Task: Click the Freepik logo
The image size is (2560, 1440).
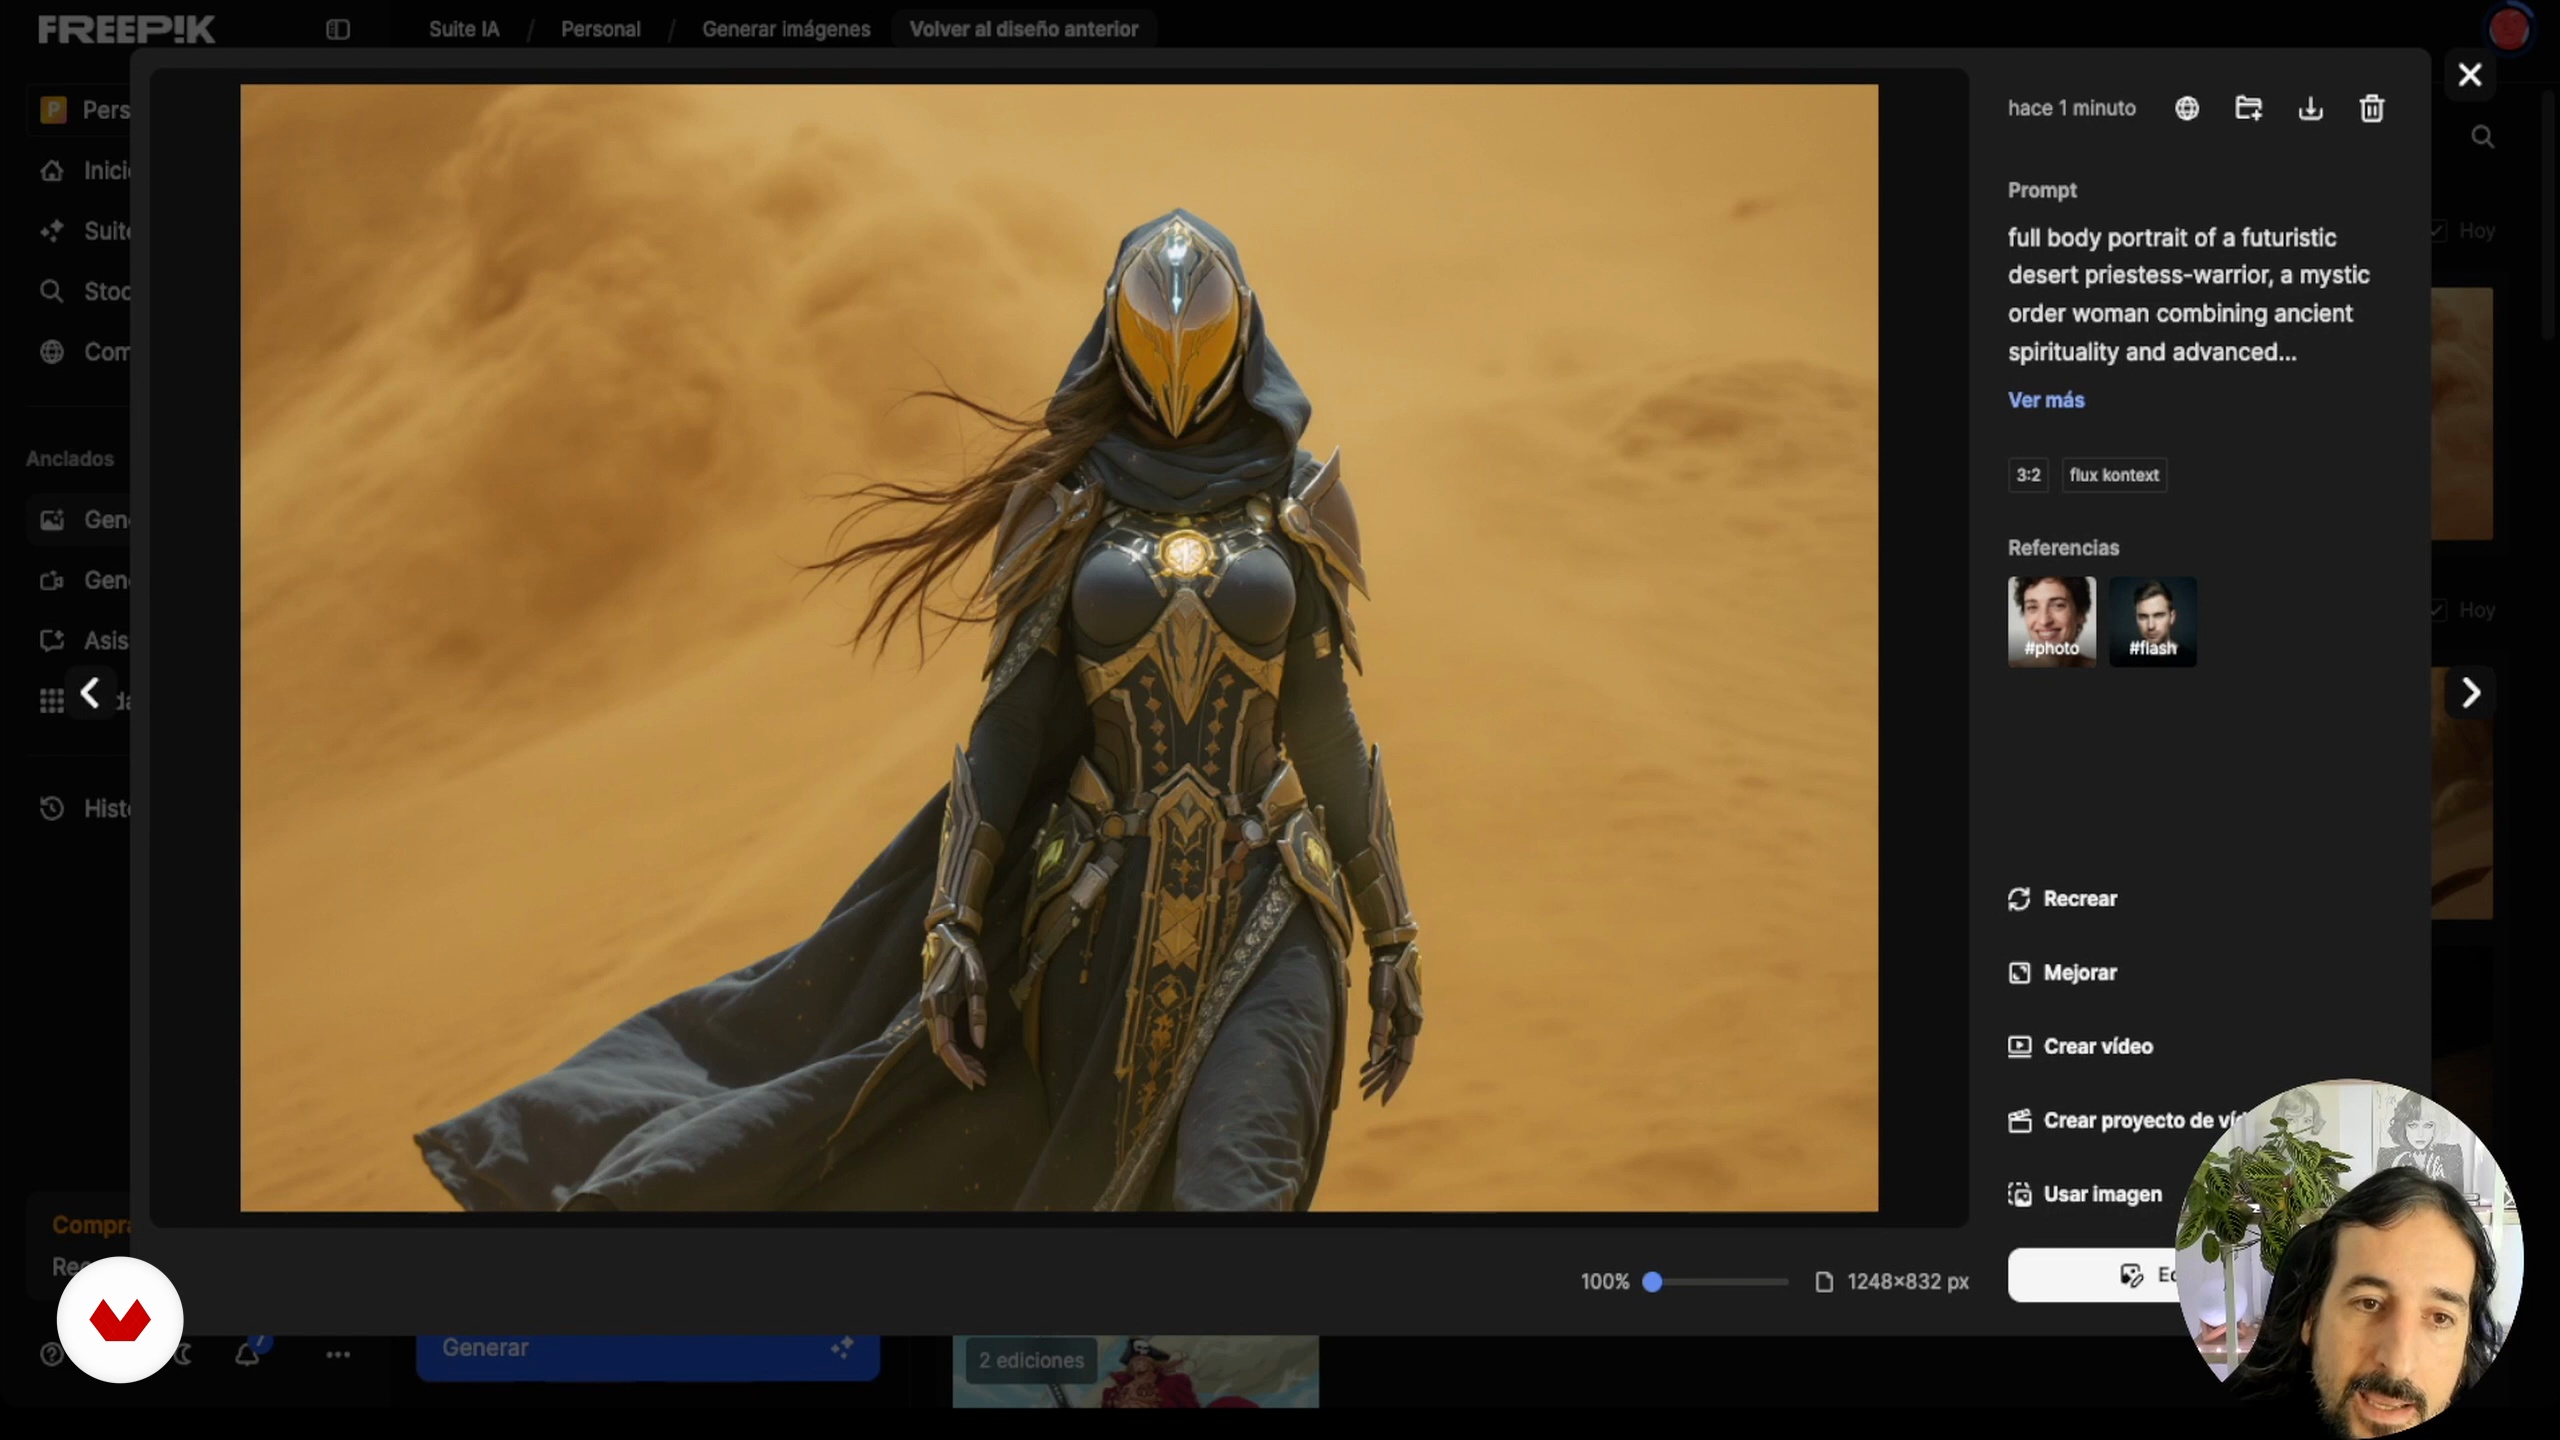Action: click(x=126, y=29)
